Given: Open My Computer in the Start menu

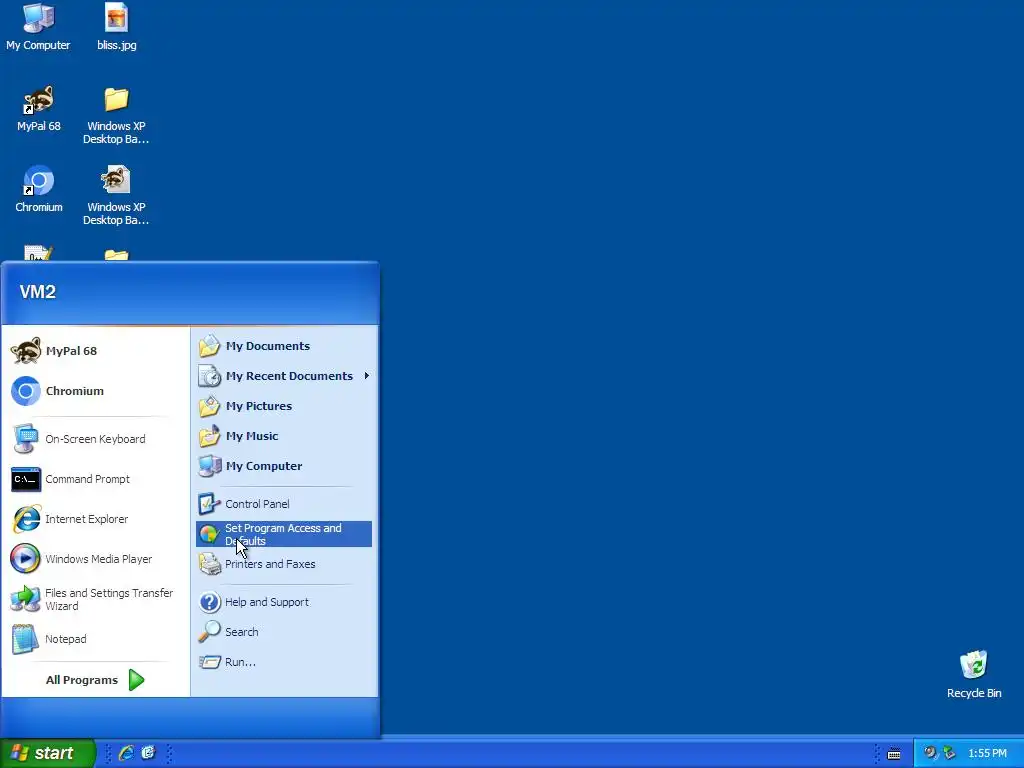Looking at the screenshot, I should [x=284, y=466].
